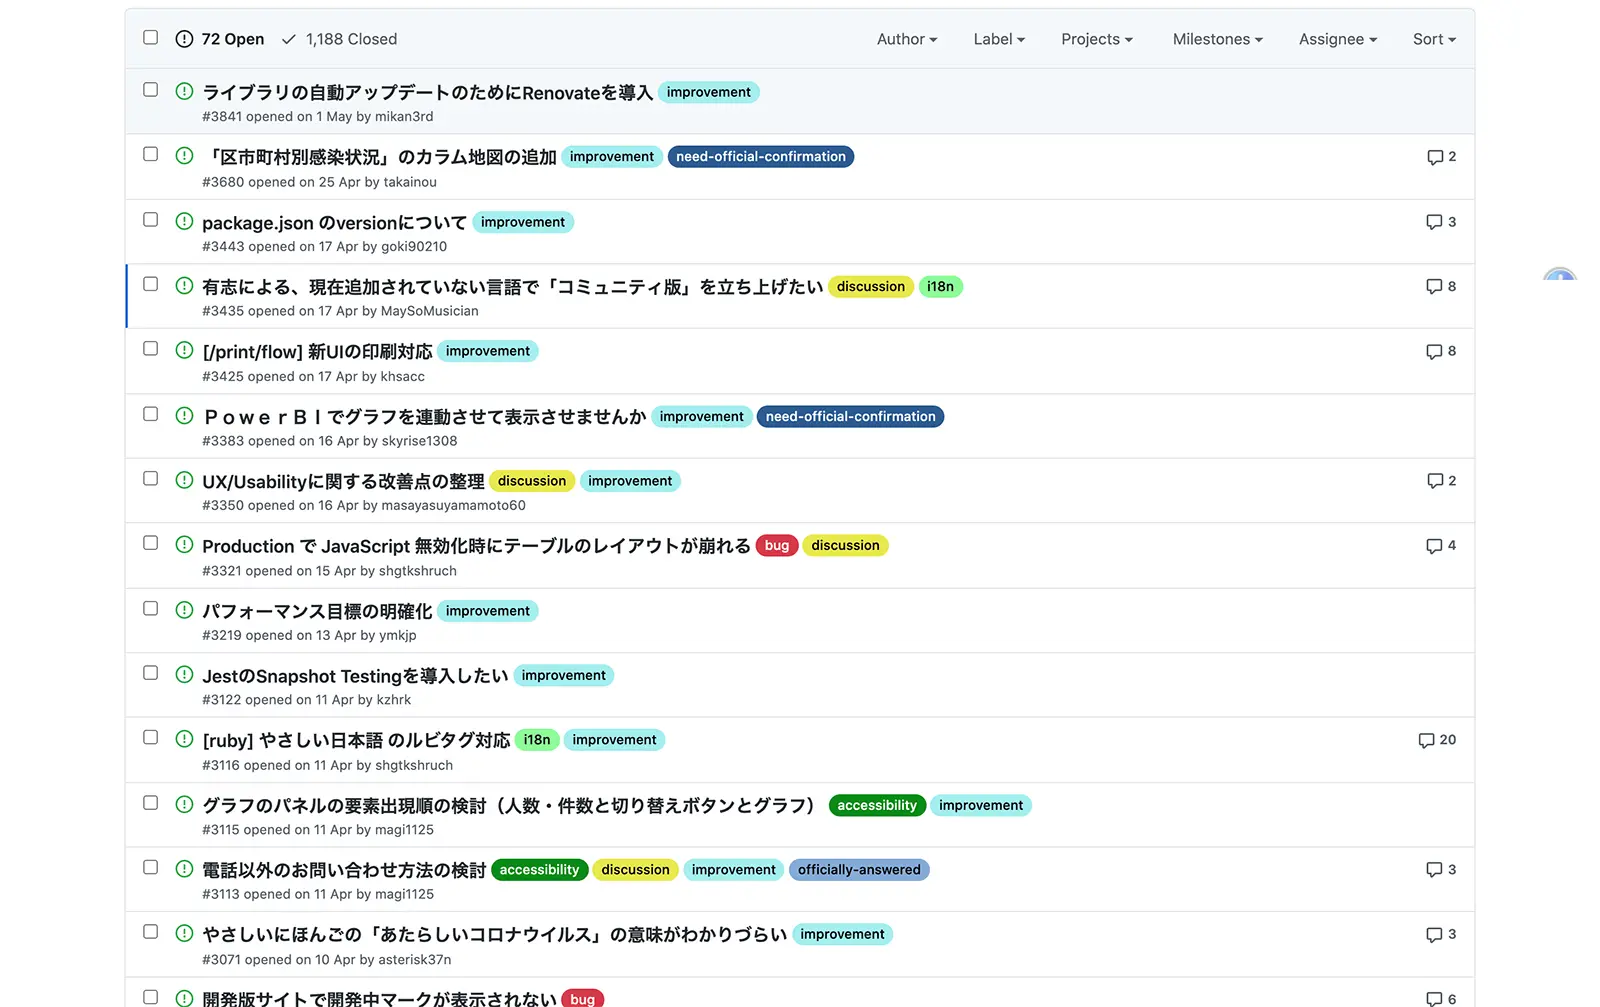Open issue 'package.json のversionについて'
The image size is (1600, 1007).
(x=334, y=222)
